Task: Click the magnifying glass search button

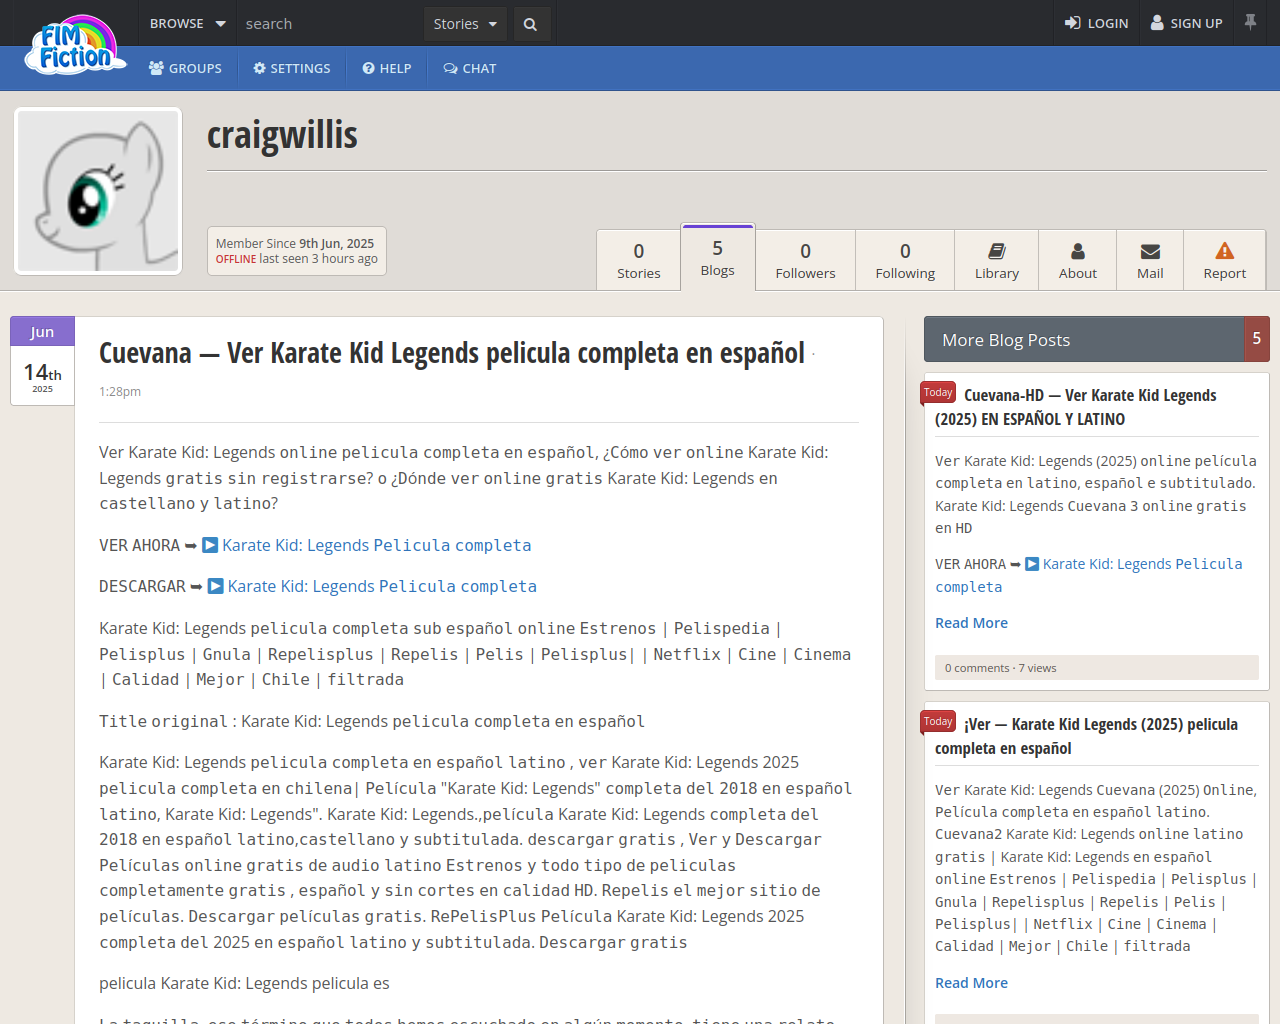Action: (x=531, y=24)
